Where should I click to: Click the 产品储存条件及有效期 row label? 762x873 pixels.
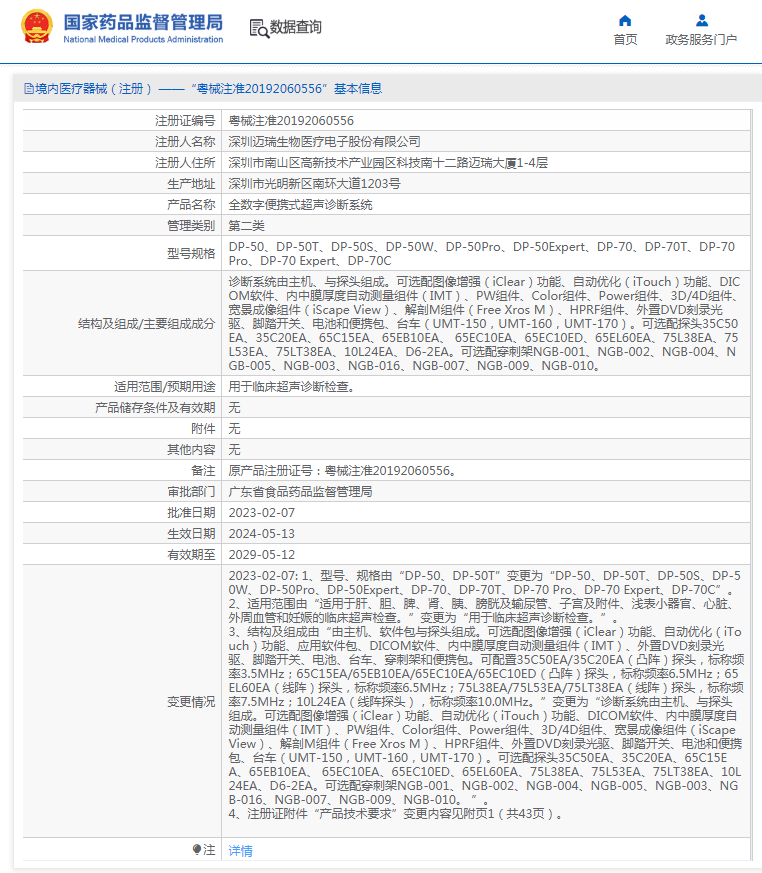pyautogui.click(x=155, y=408)
